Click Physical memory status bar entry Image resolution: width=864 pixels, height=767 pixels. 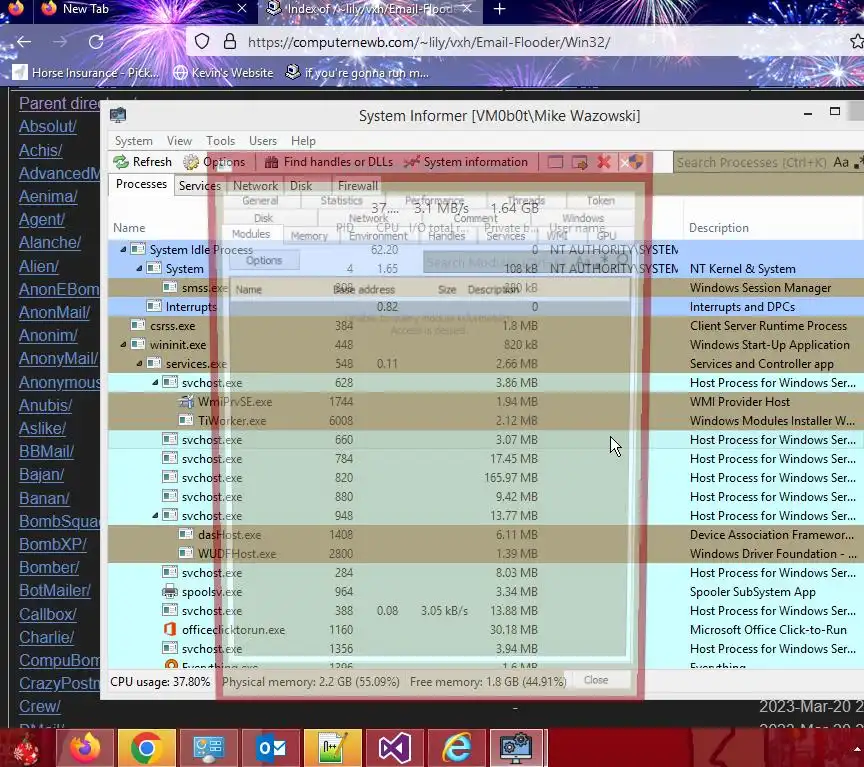tap(310, 682)
